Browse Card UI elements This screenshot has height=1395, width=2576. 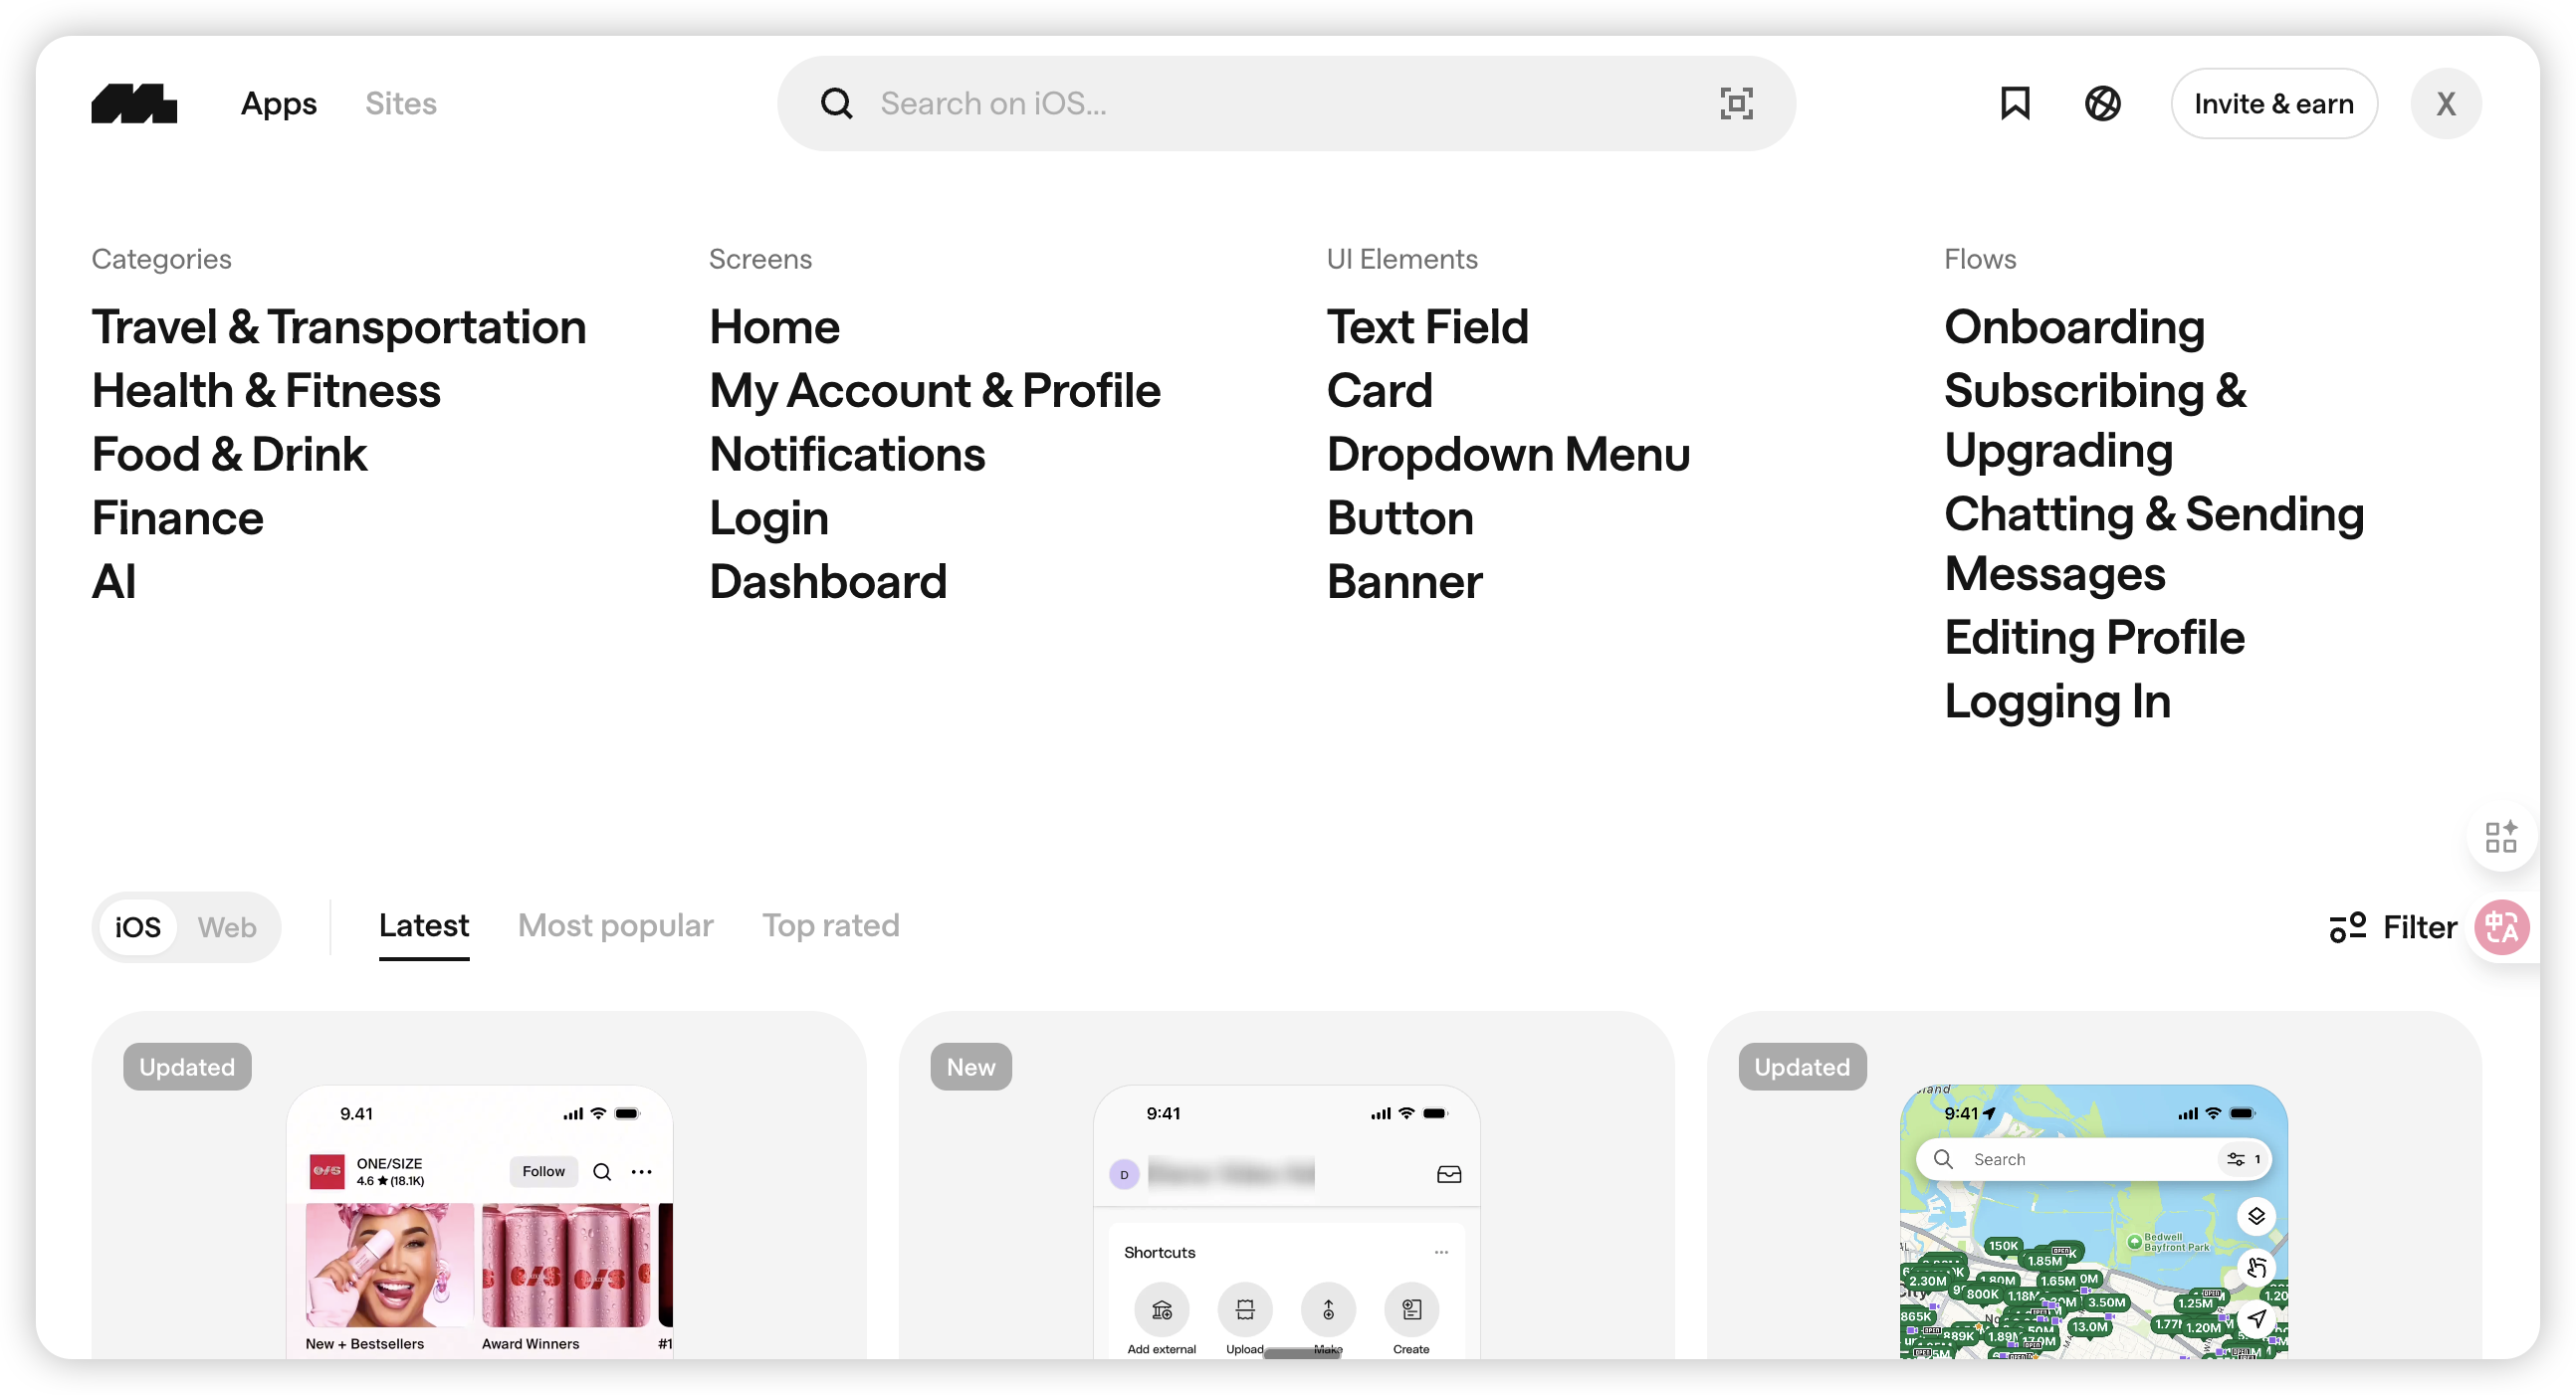[x=1379, y=391]
